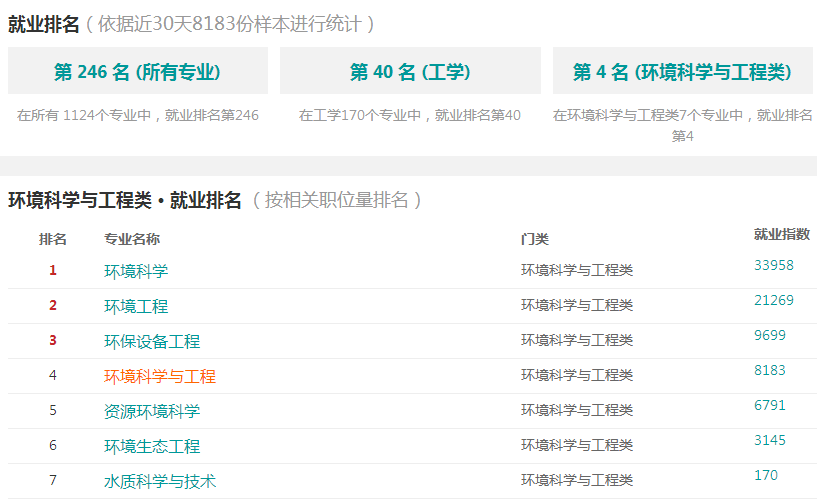Image resolution: width=817 pixels, height=500 pixels.
Task: Click rank number 4
Action: click(53, 374)
